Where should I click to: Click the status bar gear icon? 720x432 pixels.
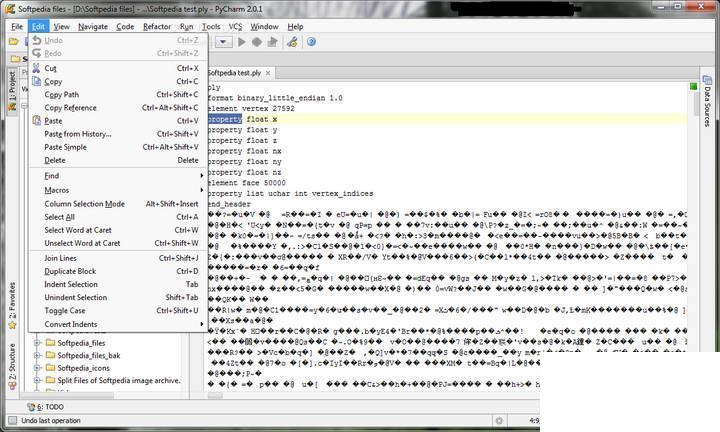click(x=499, y=420)
